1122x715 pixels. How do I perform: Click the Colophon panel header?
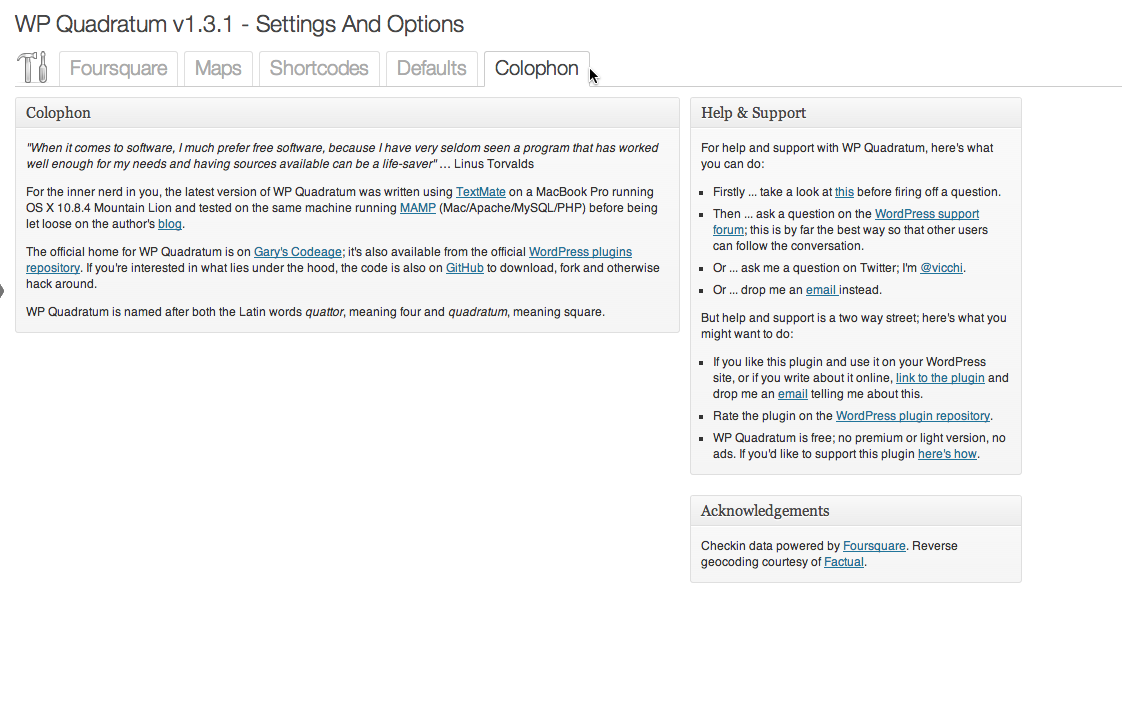[347, 113]
